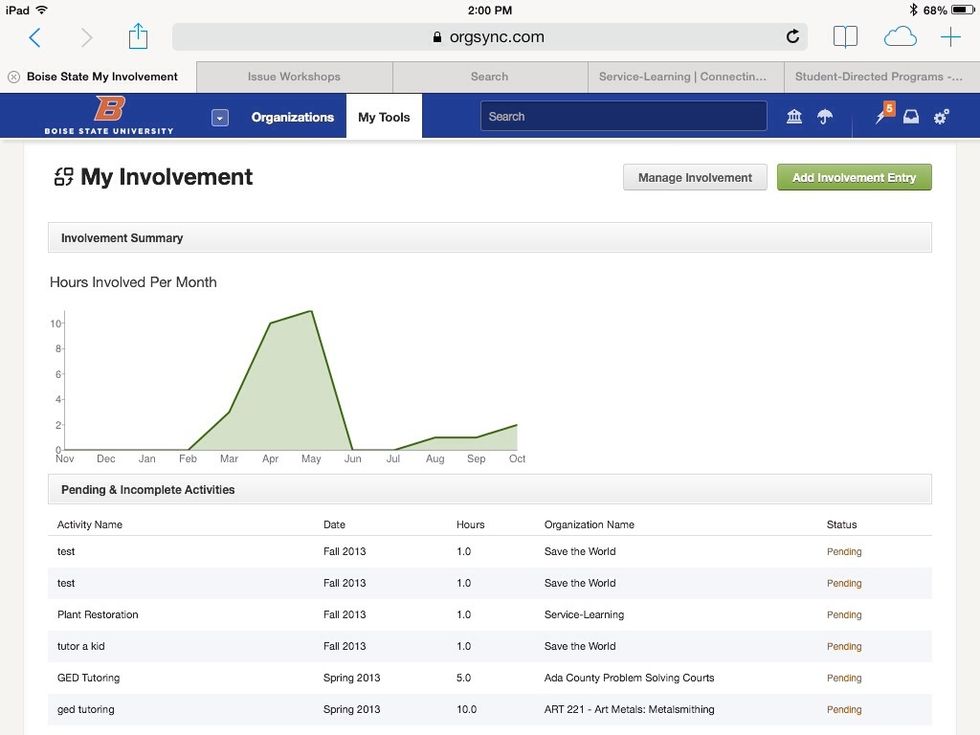The height and width of the screenshot is (735, 980).
Task: Click inside the navbar Search field
Action: point(622,116)
